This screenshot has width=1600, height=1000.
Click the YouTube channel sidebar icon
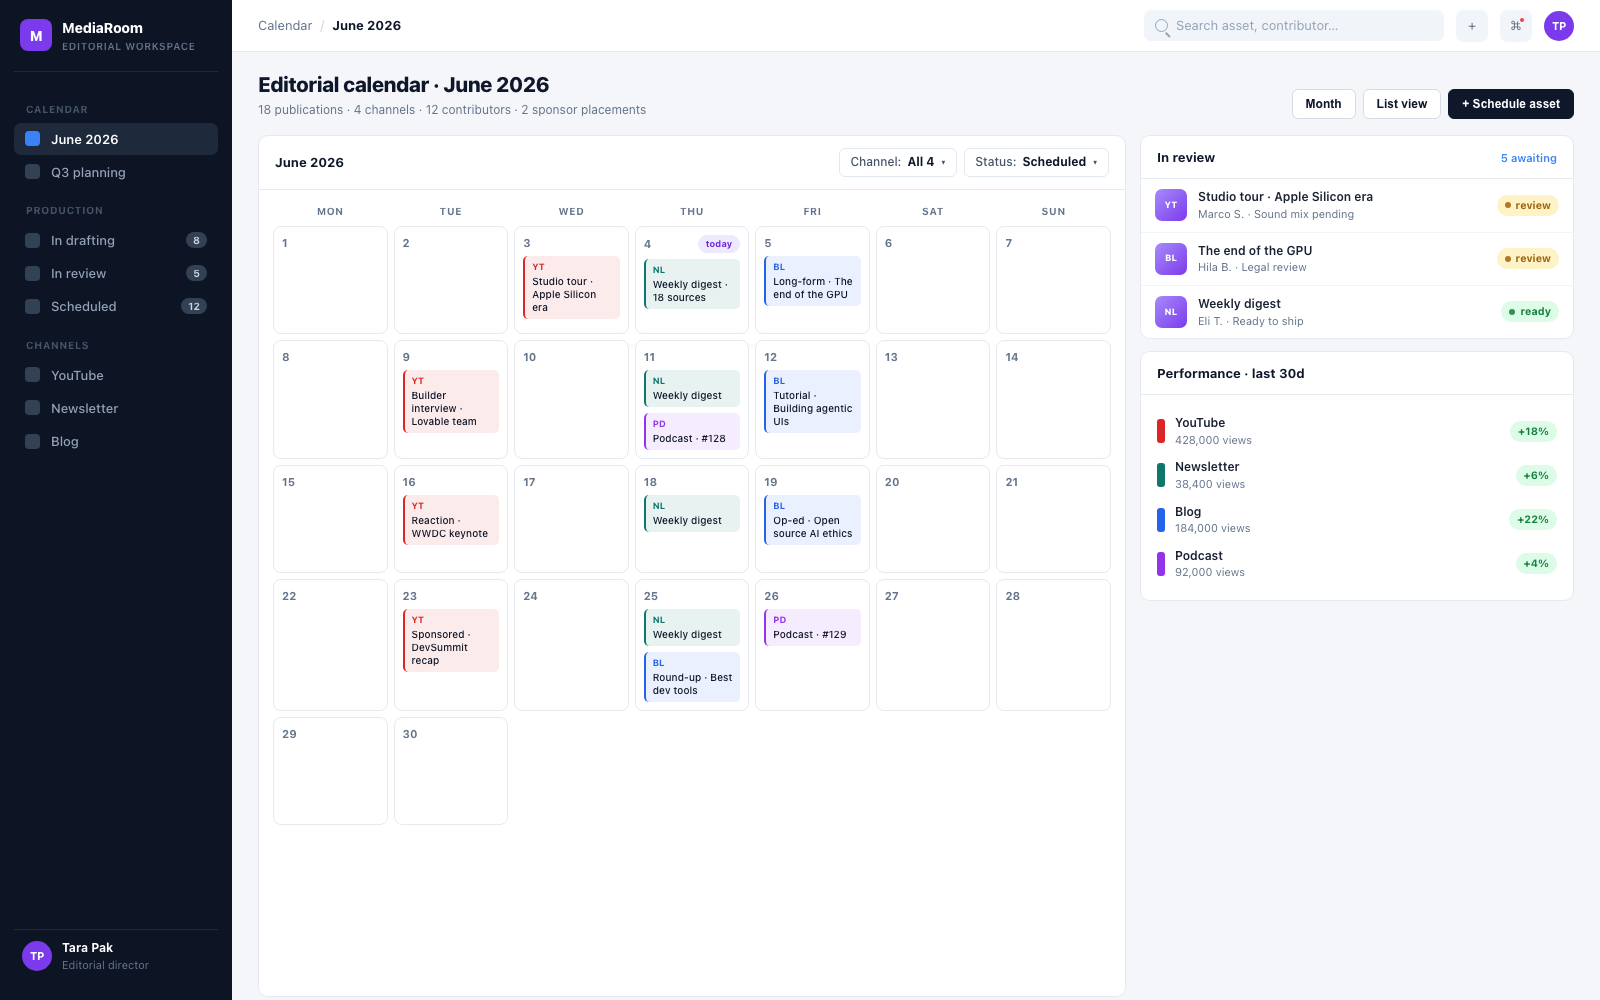[x=33, y=375]
